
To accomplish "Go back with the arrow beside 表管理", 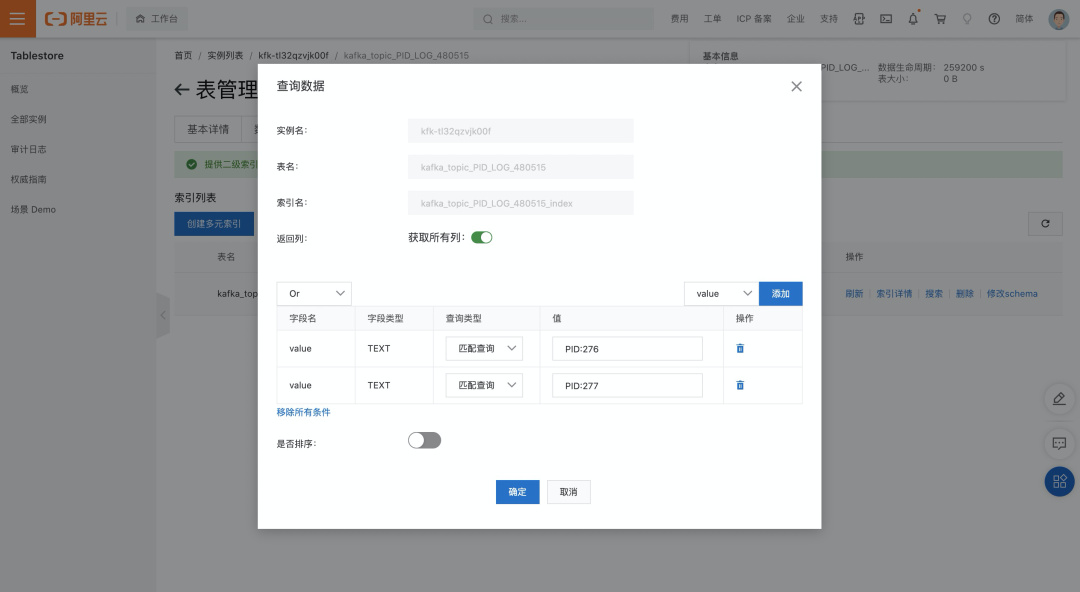I will 182,90.
